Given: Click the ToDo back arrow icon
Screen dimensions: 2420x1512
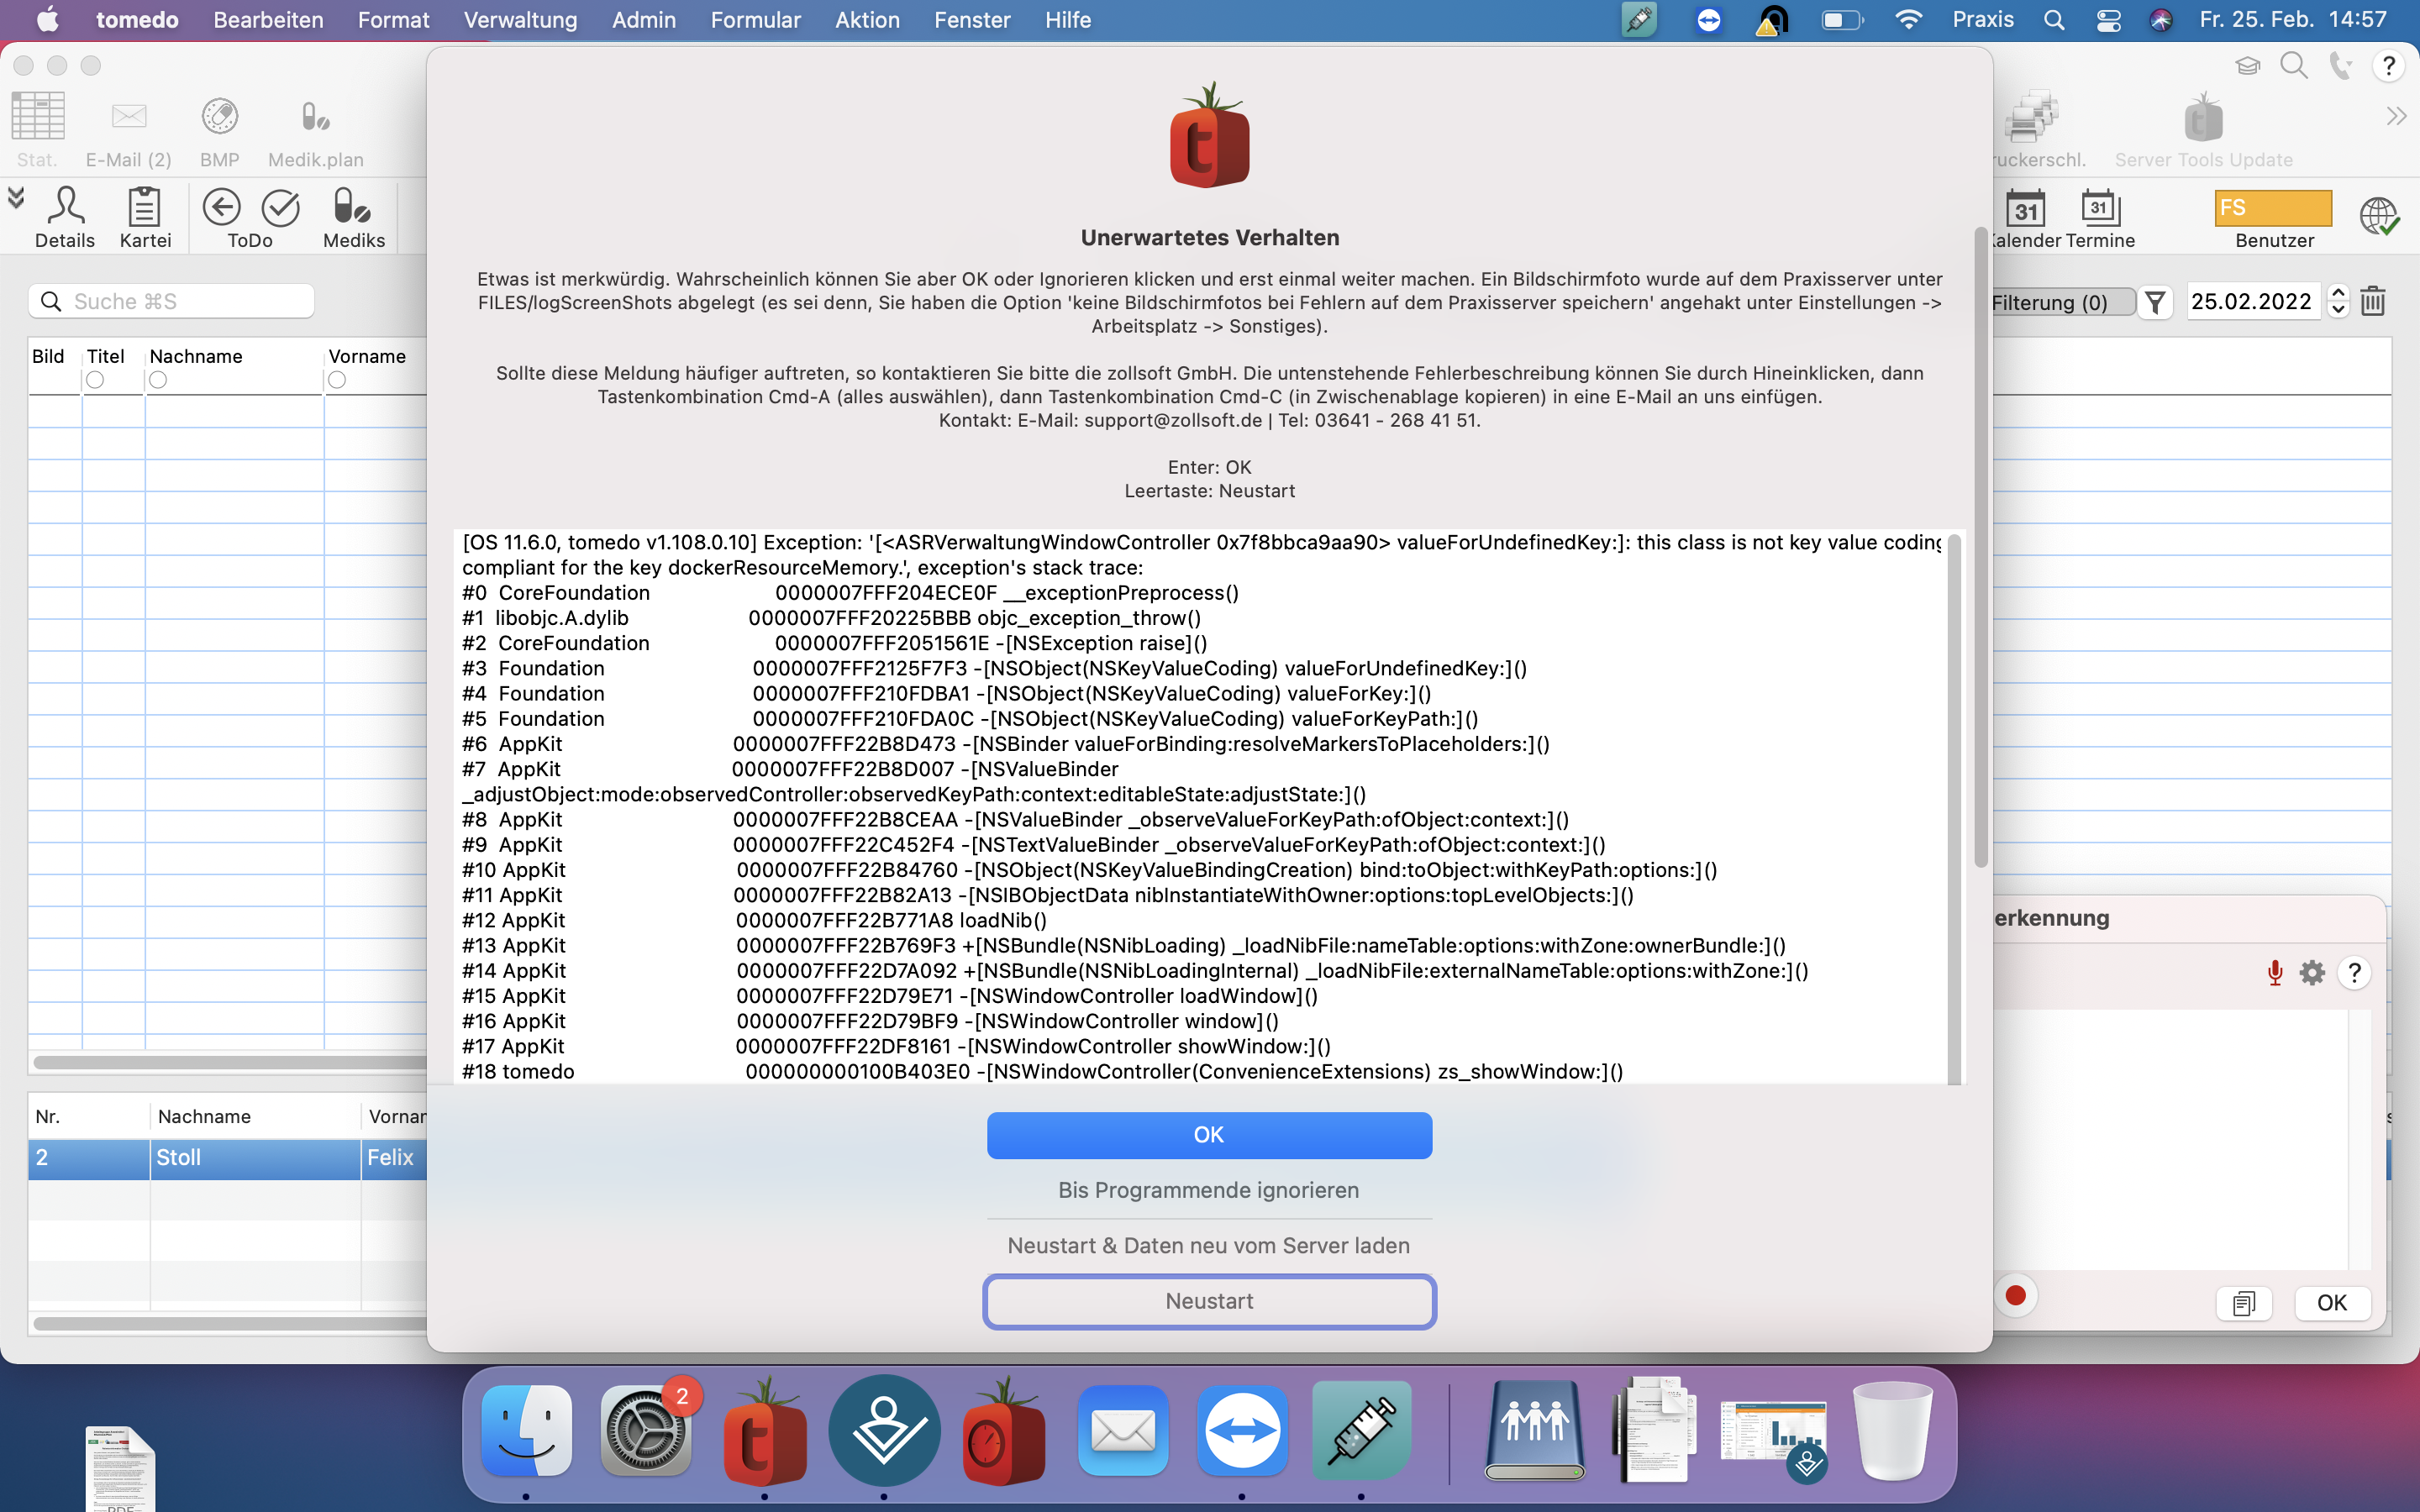Looking at the screenshot, I should tap(221, 207).
